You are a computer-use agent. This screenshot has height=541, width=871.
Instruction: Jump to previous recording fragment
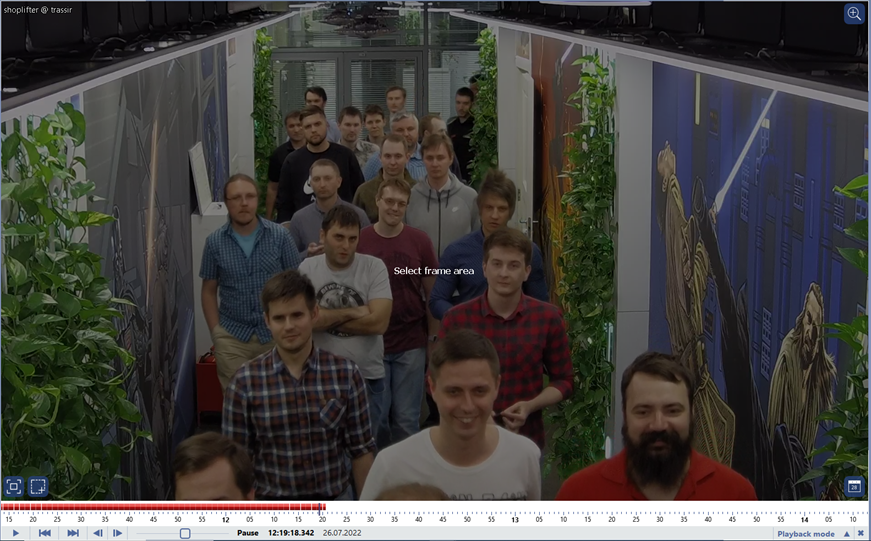45,534
